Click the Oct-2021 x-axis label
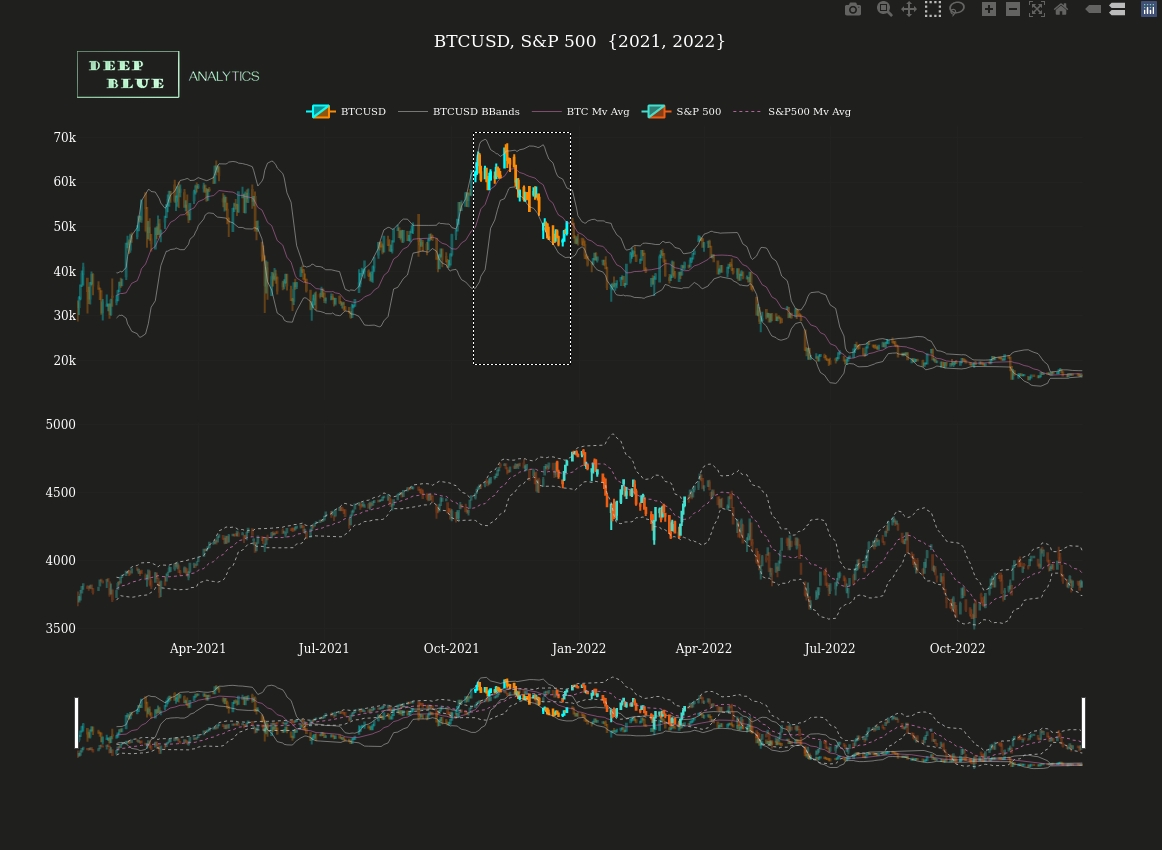This screenshot has height=850, width=1162. coord(451,648)
